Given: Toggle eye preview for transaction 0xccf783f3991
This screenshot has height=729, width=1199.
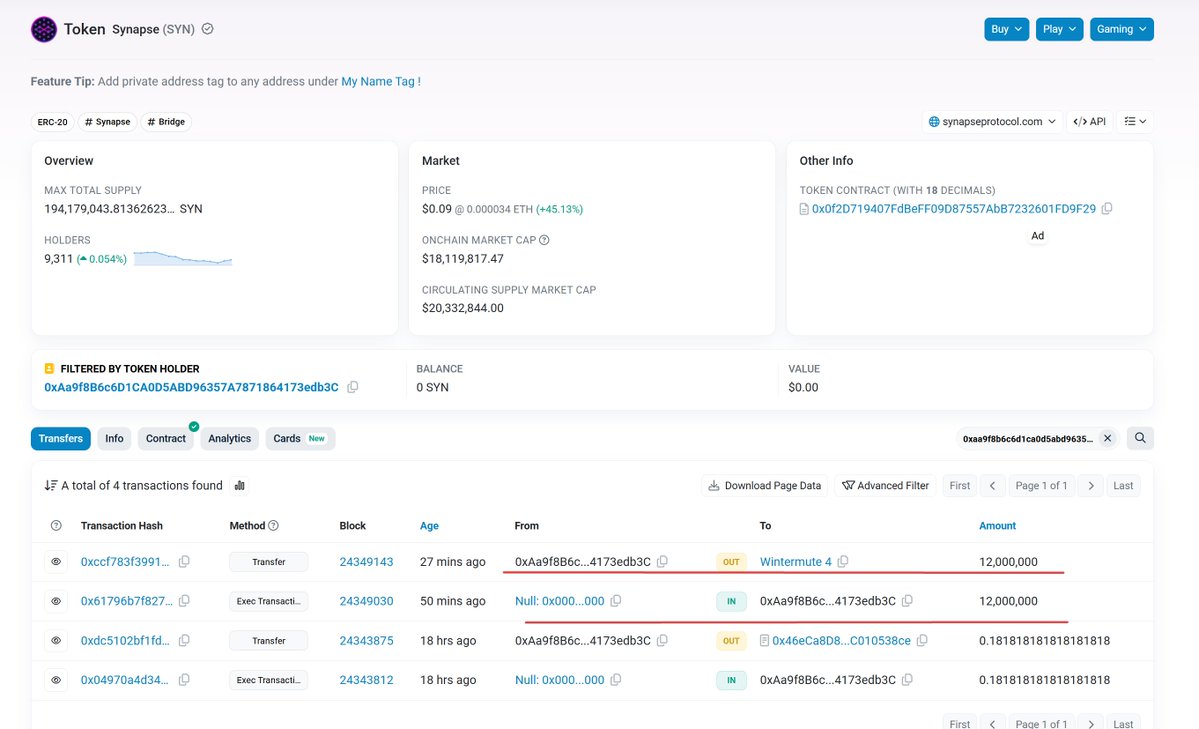Looking at the screenshot, I should point(57,562).
